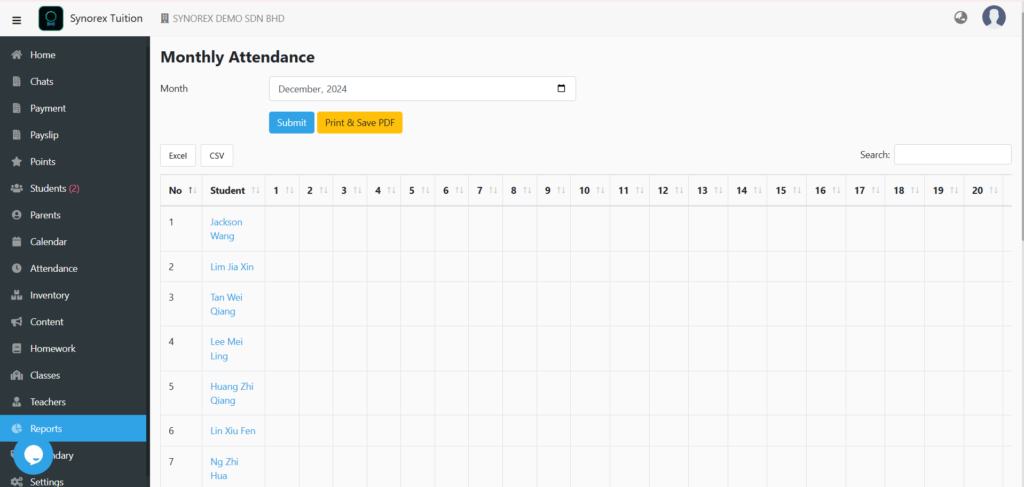Open the globe language icon

point(960,18)
